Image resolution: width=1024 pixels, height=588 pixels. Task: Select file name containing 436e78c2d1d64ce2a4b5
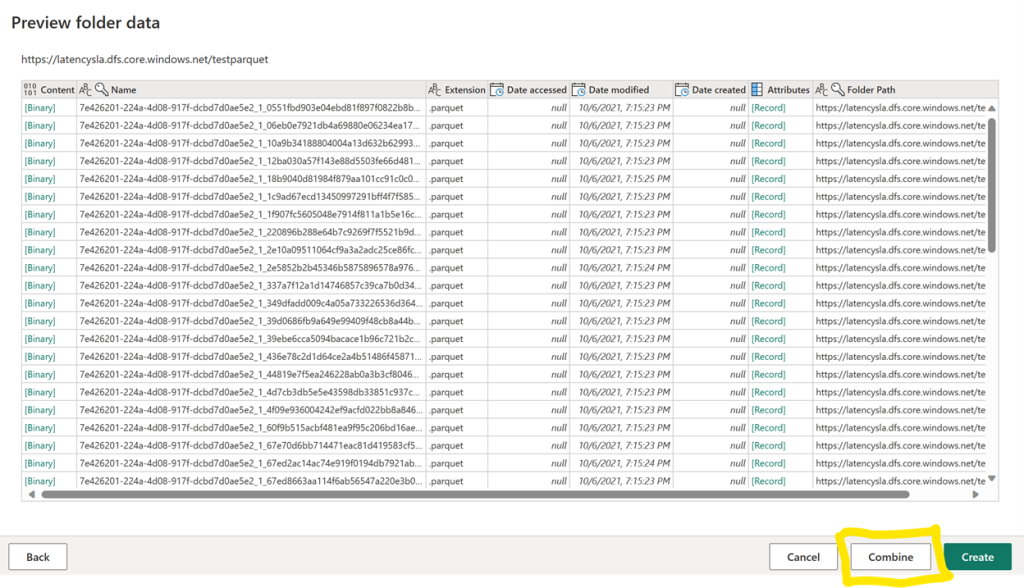250,356
